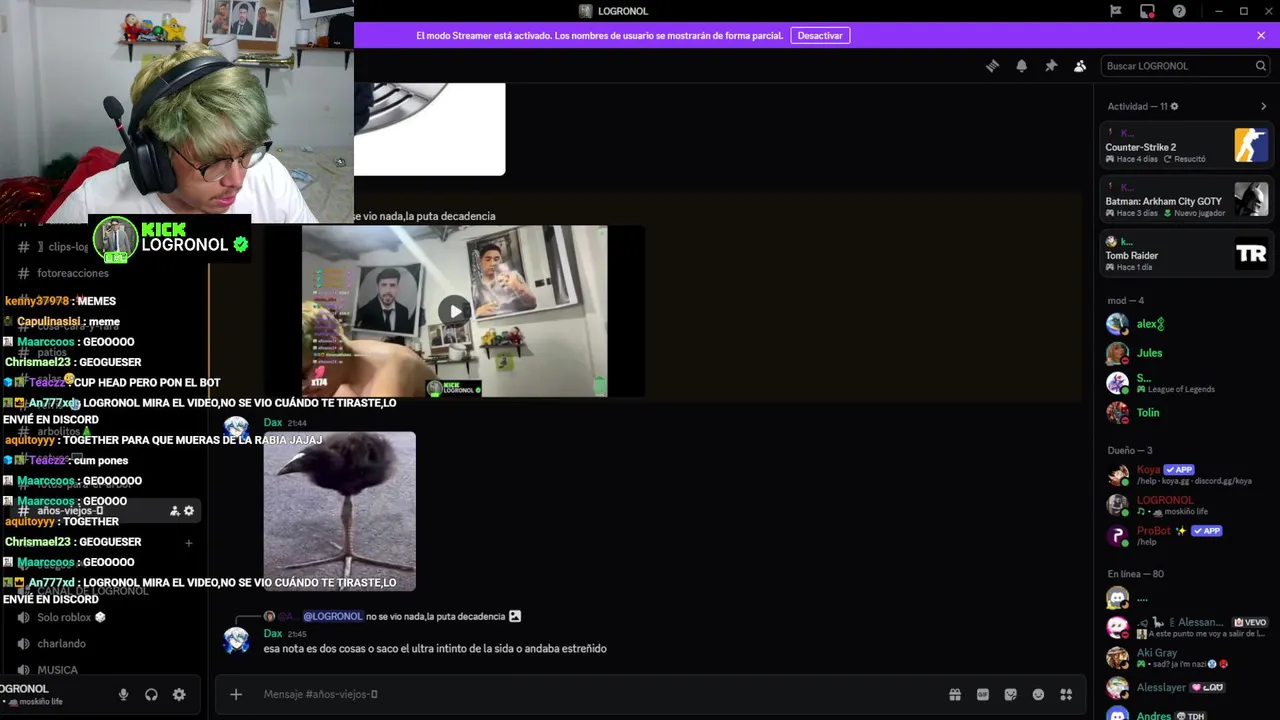
Task: Join the charlando voice channel
Action: point(61,644)
